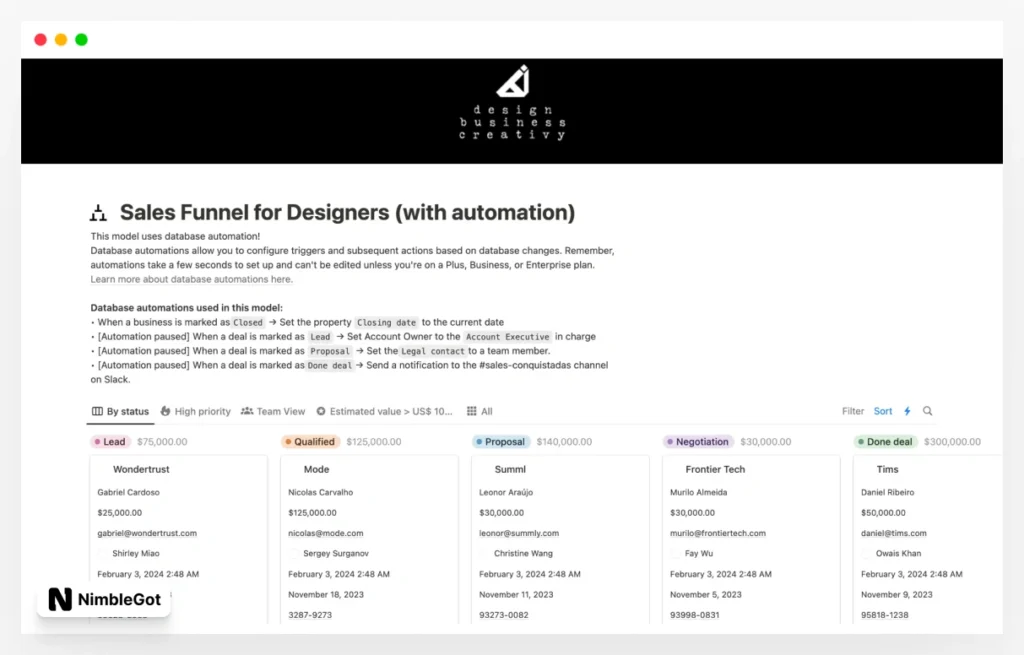Switch to the All view tab
The height and width of the screenshot is (655, 1024).
pos(480,411)
